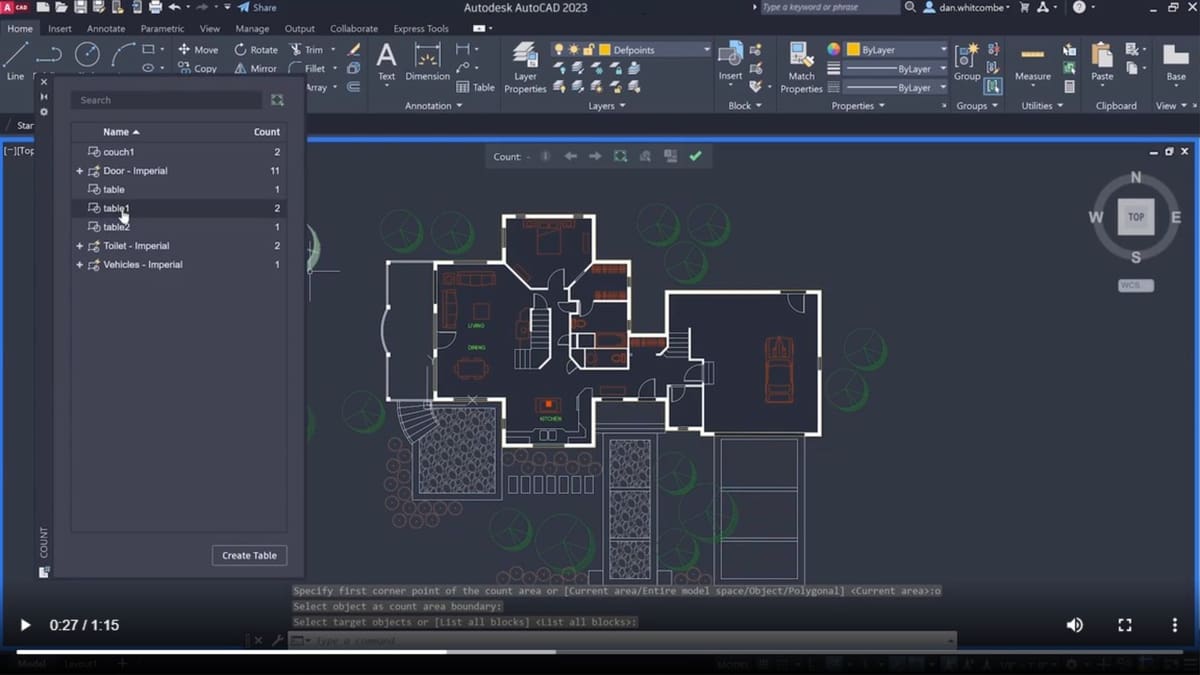The height and width of the screenshot is (675, 1200).
Task: Select the Line drawing tool
Action: 15,58
